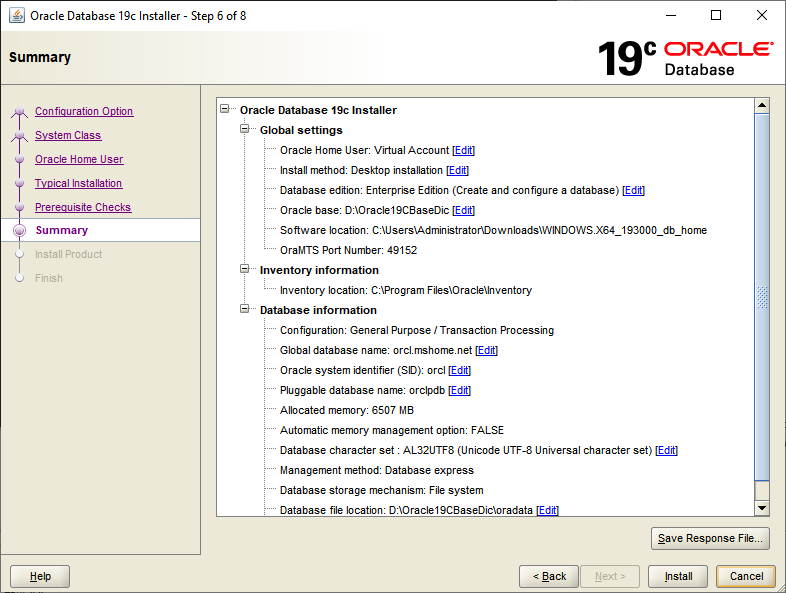The image size is (786, 593).
Task: Go to the Typical Installation step
Action: 78,183
